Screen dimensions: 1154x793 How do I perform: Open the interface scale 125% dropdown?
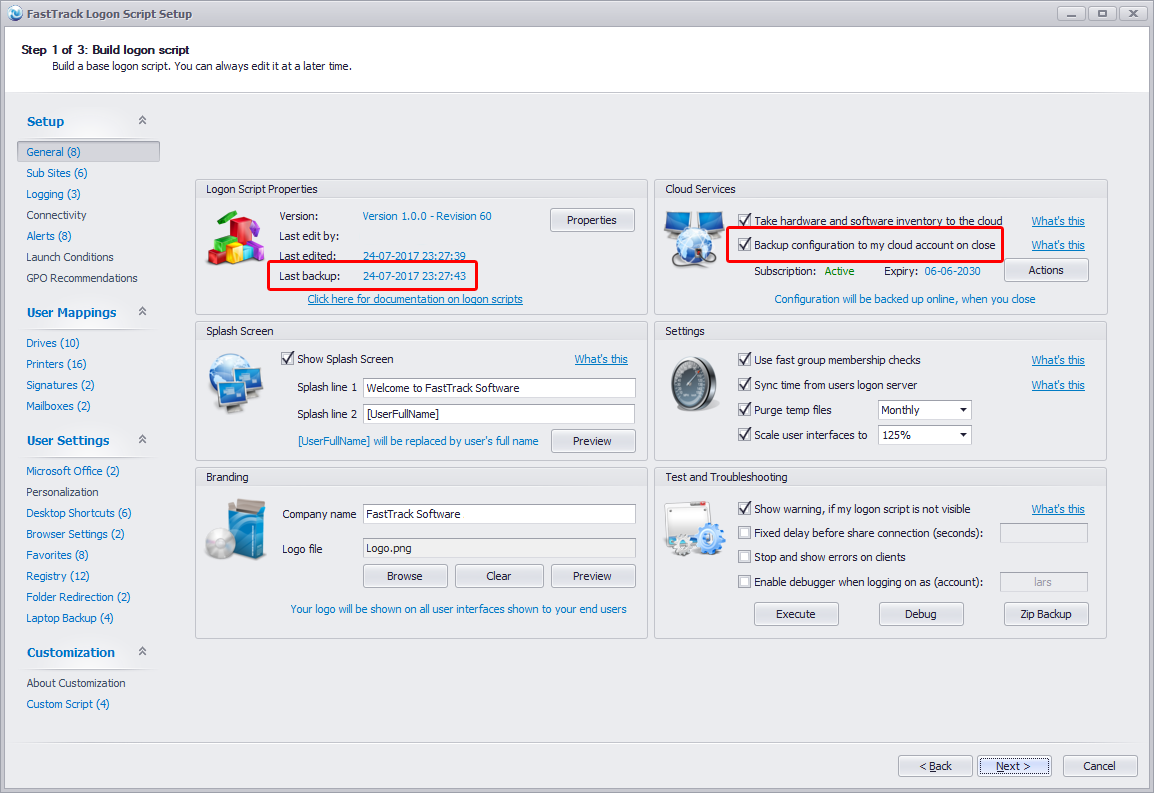924,435
